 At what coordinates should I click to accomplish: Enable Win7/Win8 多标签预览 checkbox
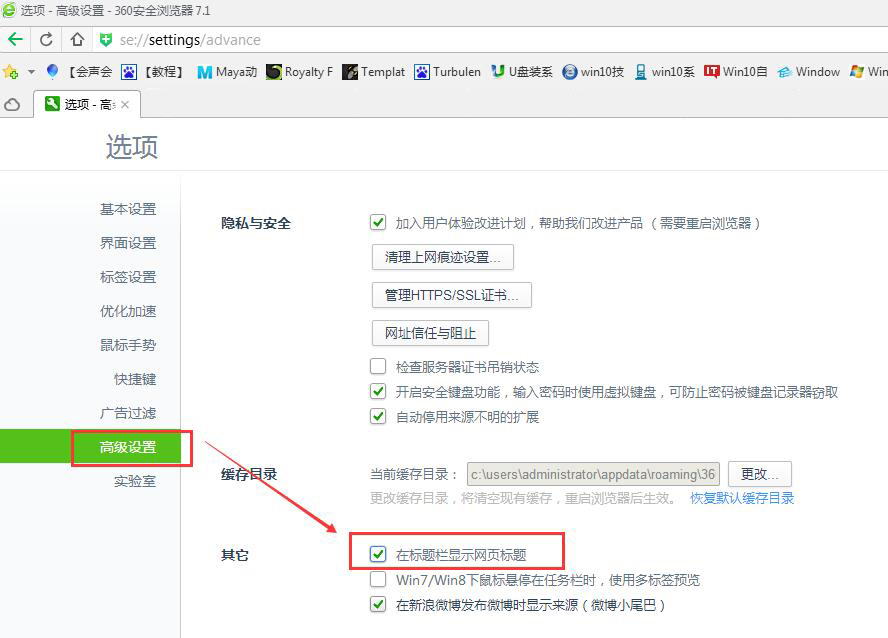[378, 579]
